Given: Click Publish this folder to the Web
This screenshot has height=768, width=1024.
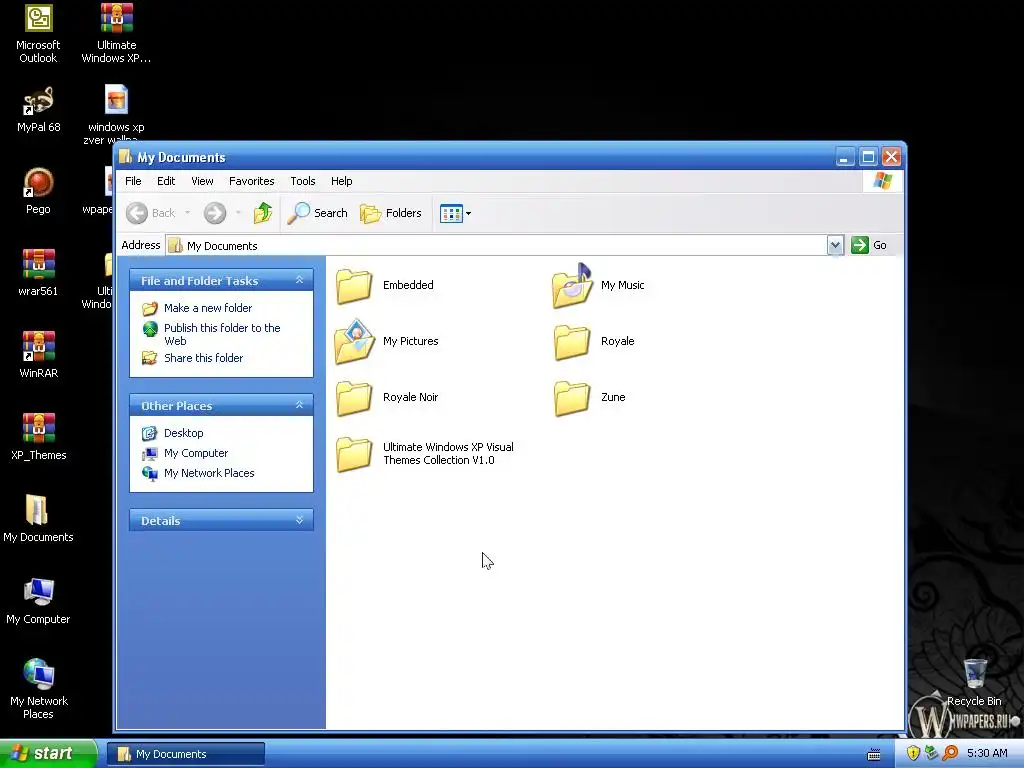Looking at the screenshot, I should pos(222,334).
